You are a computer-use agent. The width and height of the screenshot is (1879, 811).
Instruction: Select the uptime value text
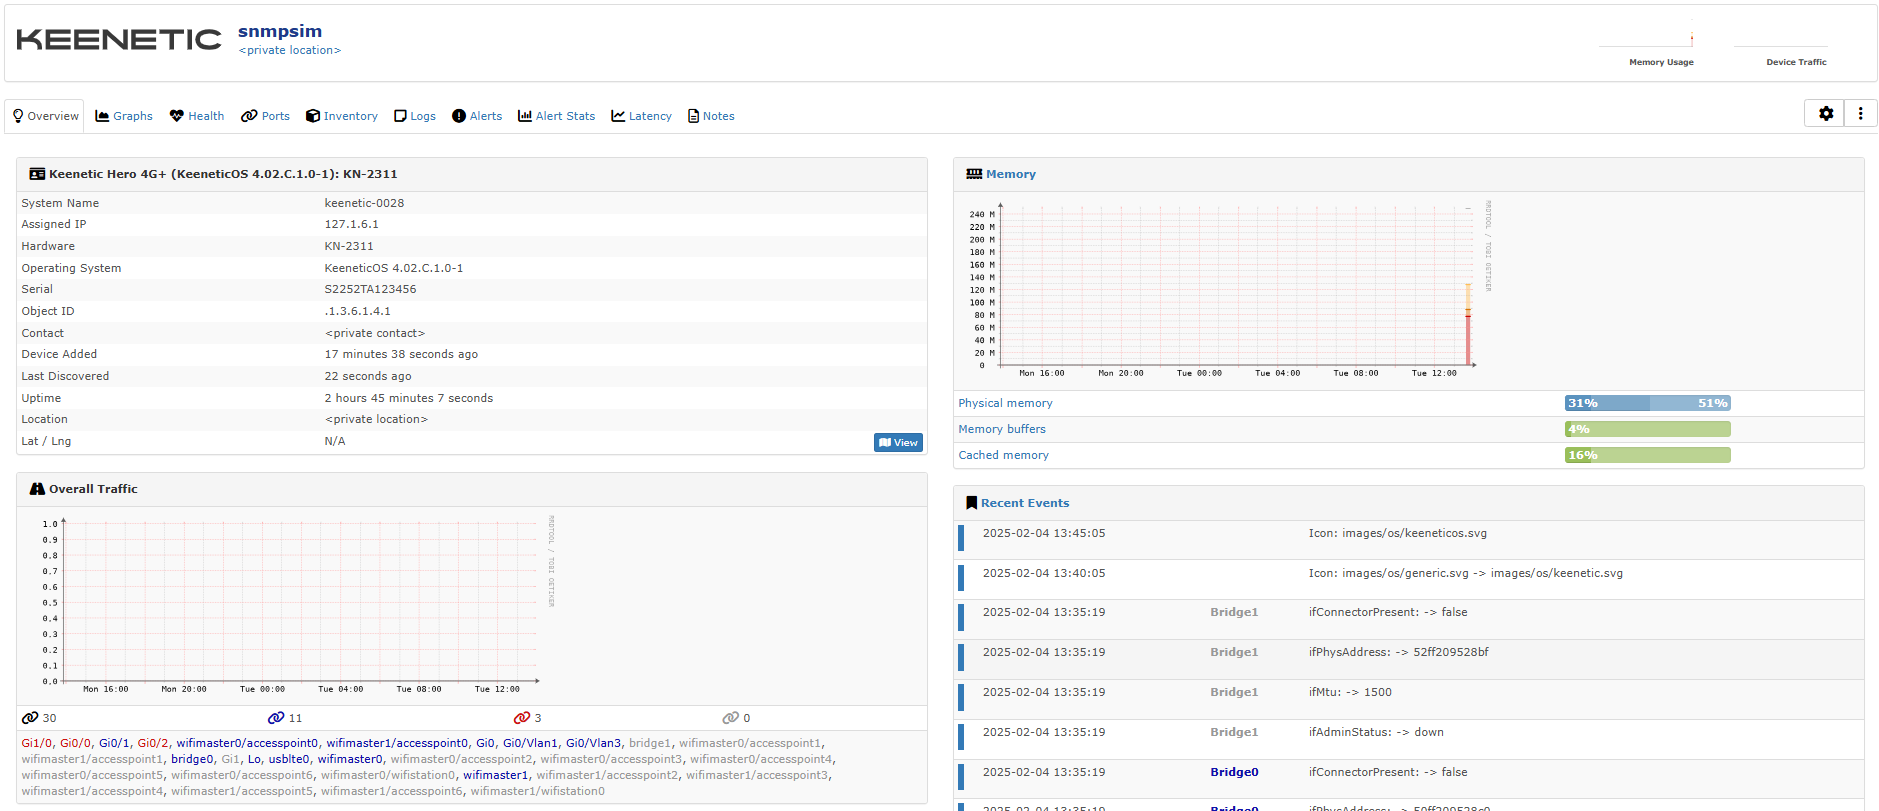tap(408, 398)
